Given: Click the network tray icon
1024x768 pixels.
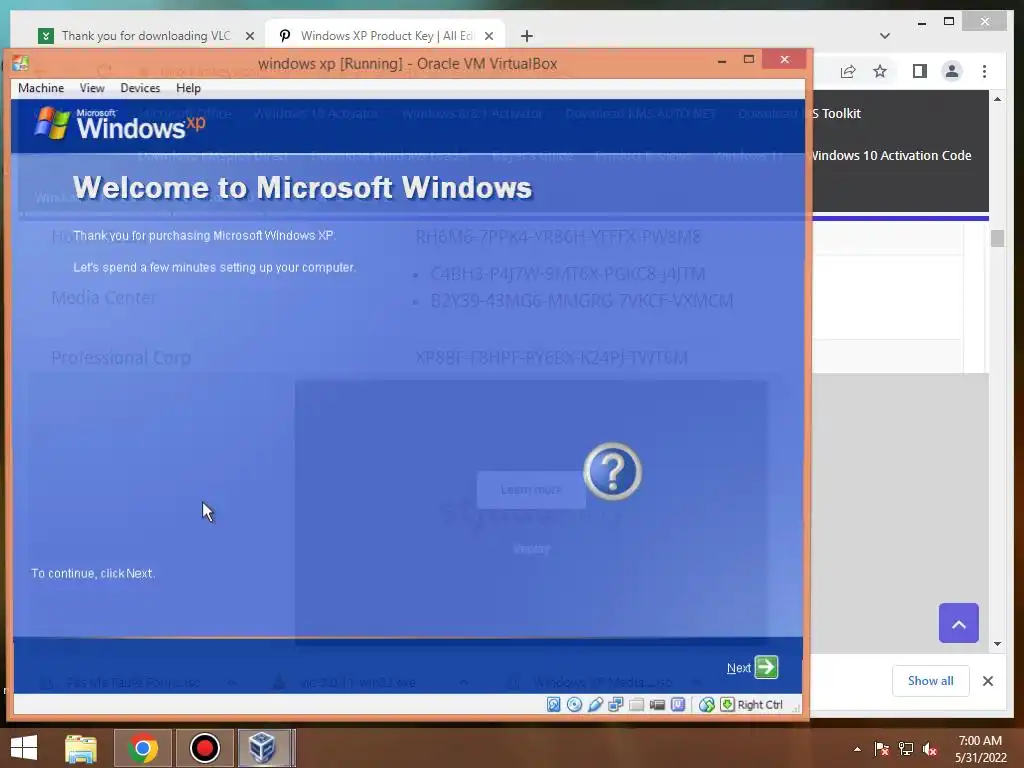Looking at the screenshot, I should click(x=906, y=749).
